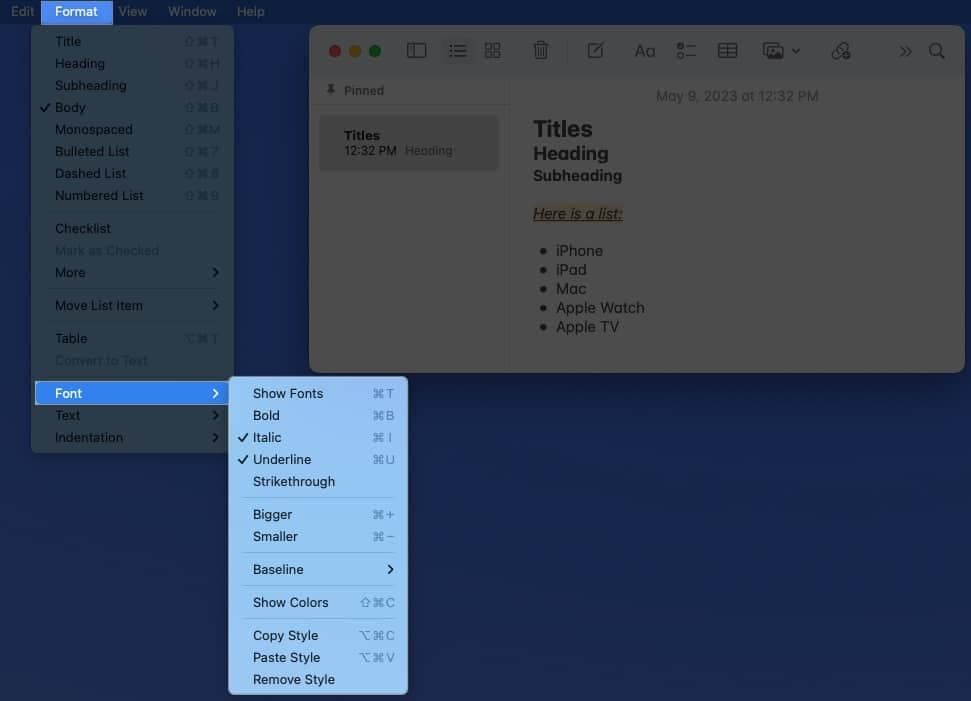
Task: Click the Apple TV bullet item
Action: (587, 327)
